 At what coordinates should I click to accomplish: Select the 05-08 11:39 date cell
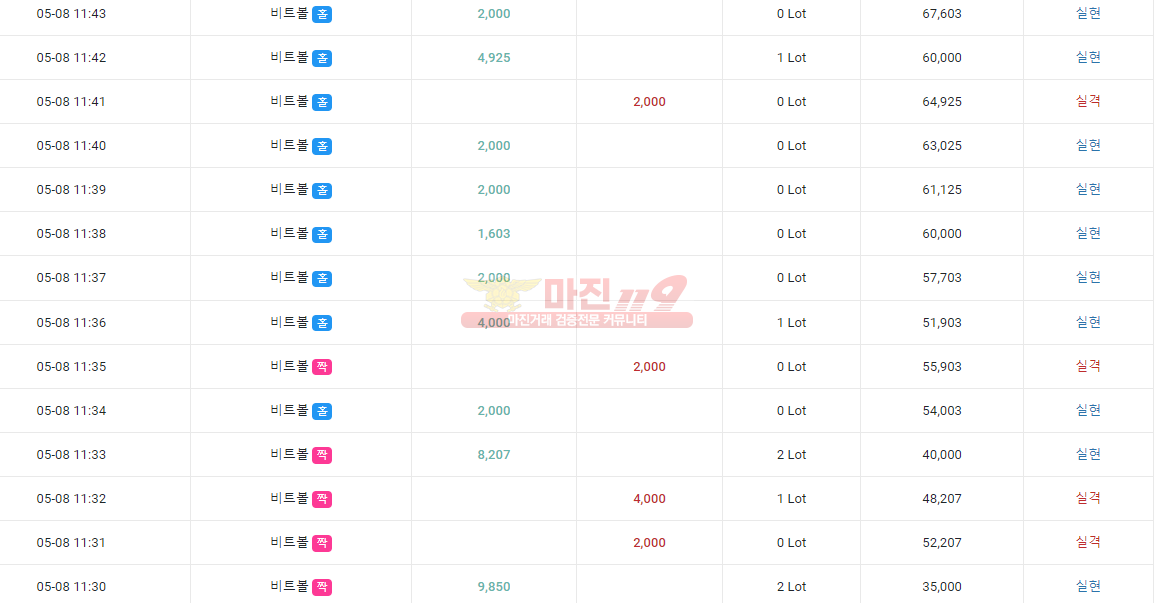pos(71,190)
